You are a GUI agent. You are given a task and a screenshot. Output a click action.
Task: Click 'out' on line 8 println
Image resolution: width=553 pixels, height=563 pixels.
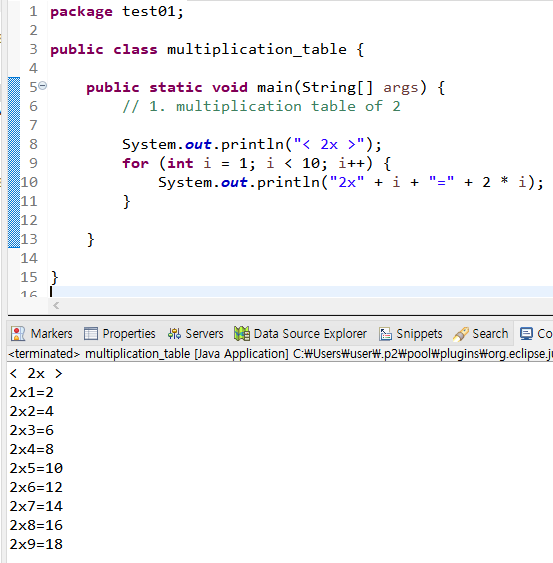[198, 144]
